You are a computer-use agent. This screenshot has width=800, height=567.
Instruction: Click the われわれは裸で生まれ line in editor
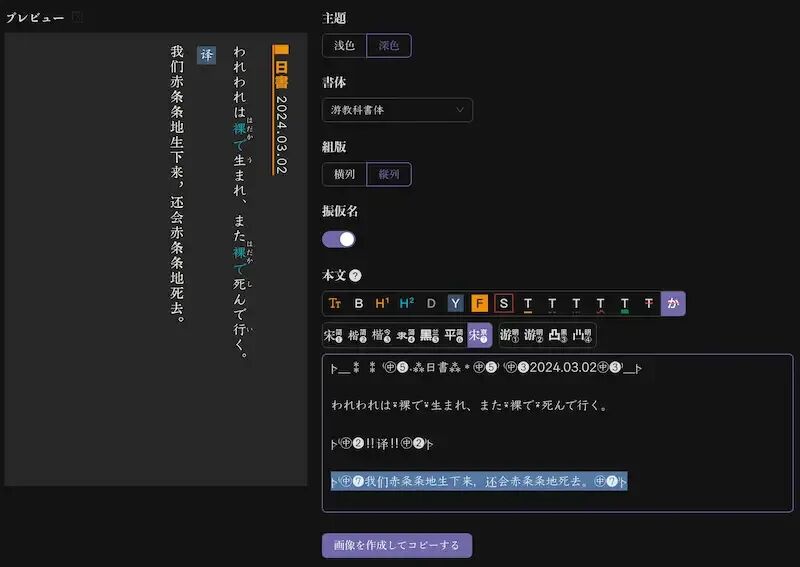tap(469, 406)
